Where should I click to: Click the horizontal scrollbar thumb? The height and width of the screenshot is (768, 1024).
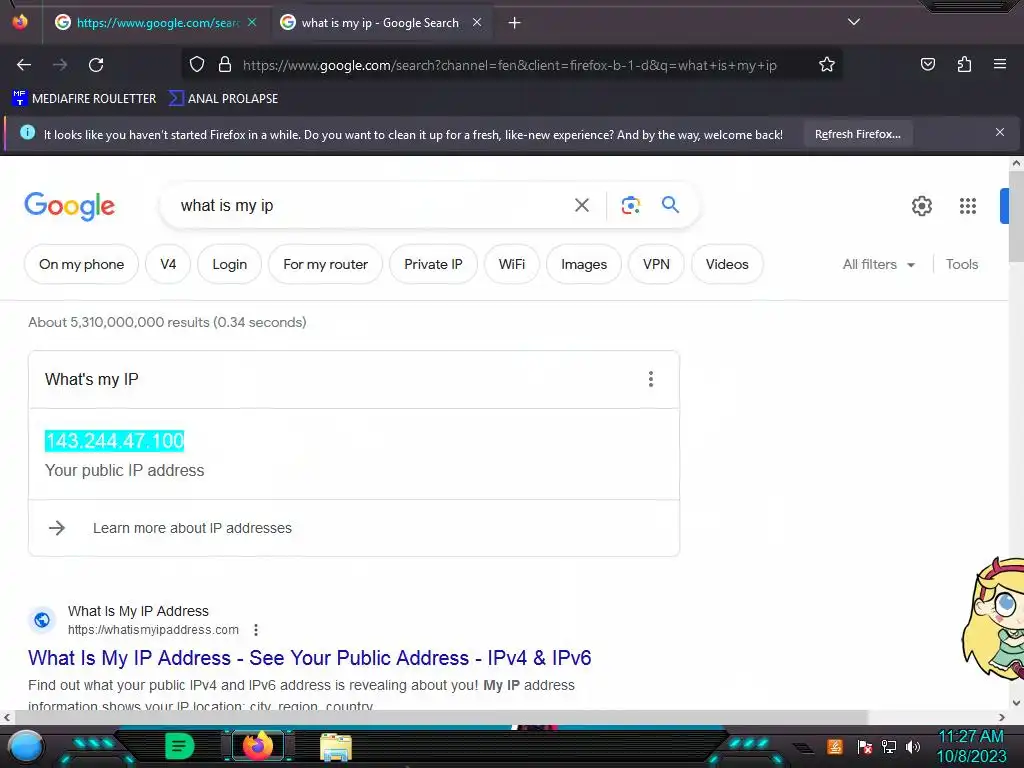tap(441, 717)
